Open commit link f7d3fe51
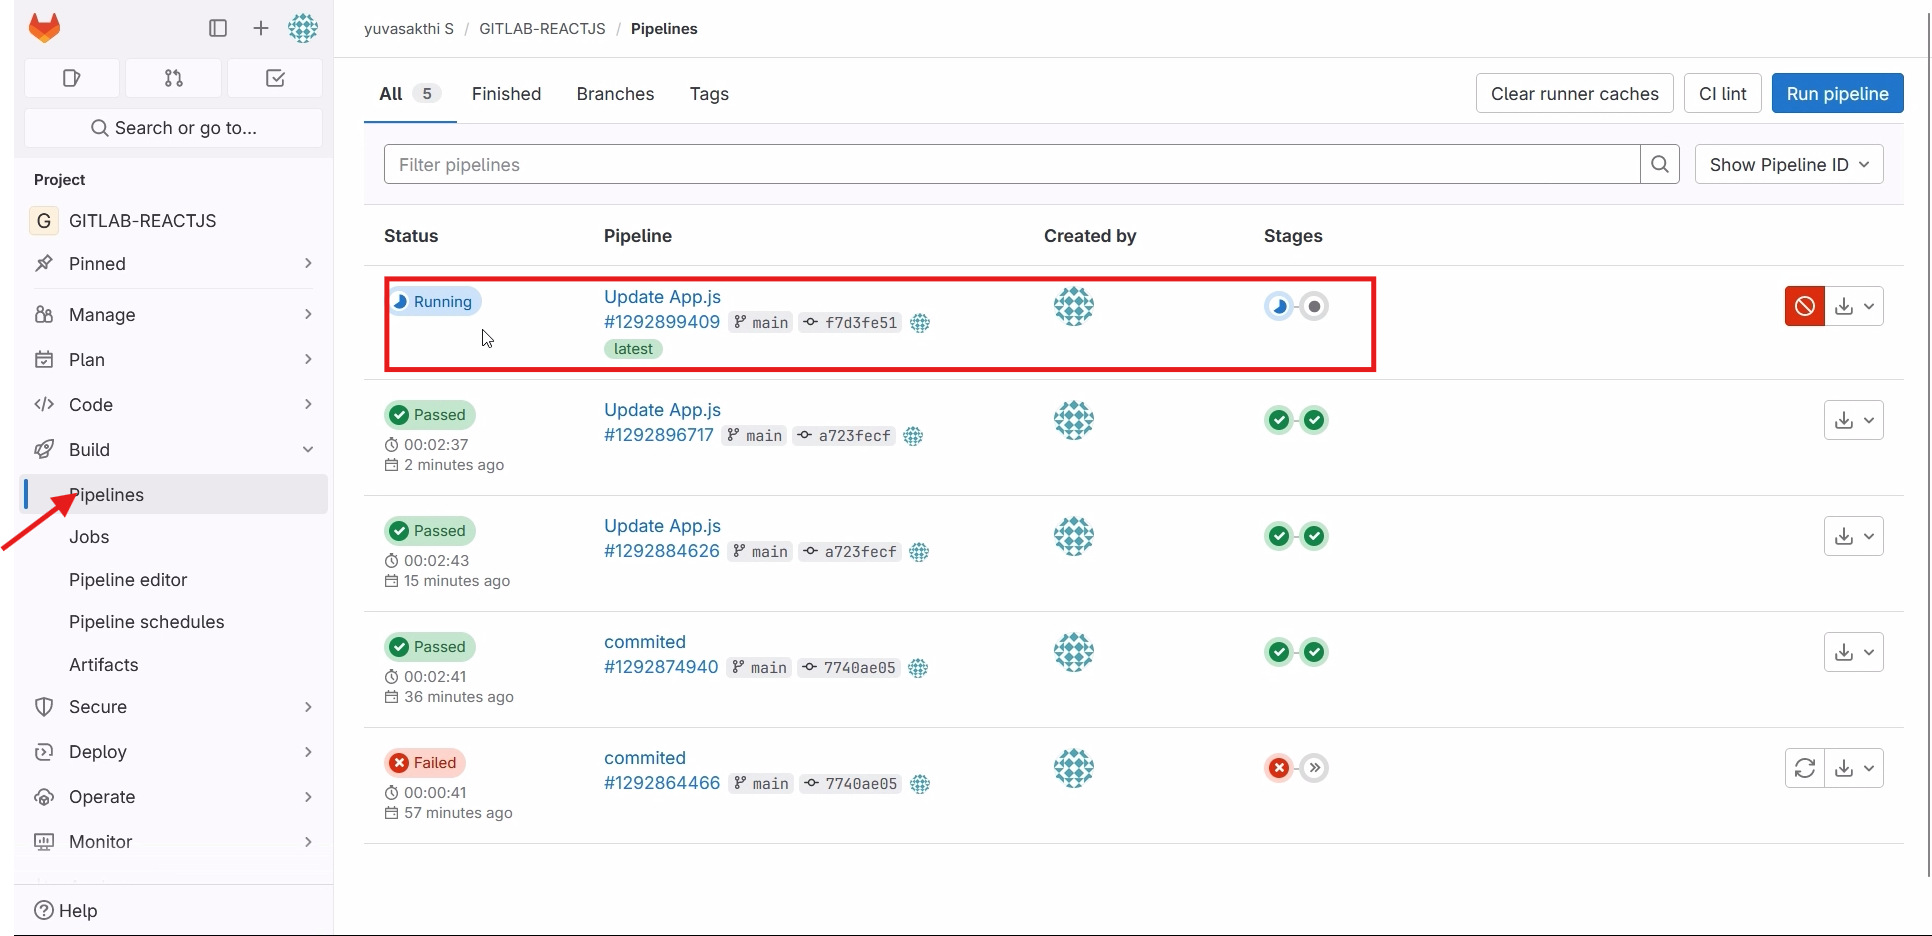The height and width of the screenshot is (936, 1932). (860, 322)
